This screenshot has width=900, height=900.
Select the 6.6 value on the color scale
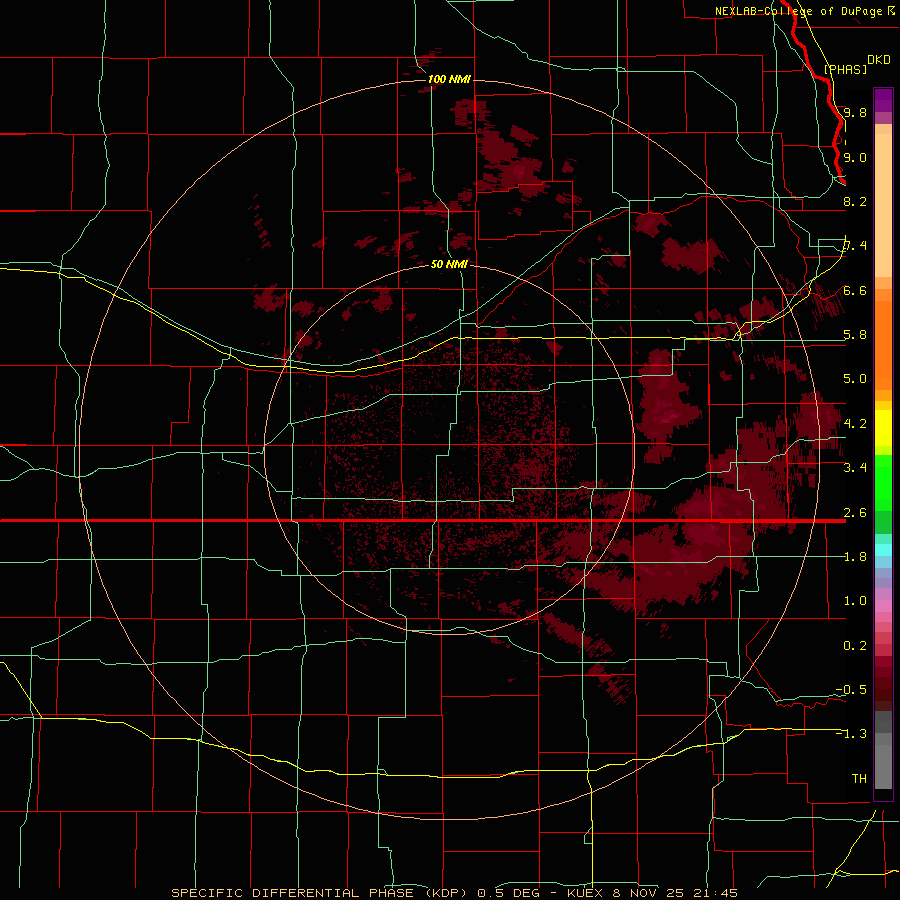(x=855, y=290)
